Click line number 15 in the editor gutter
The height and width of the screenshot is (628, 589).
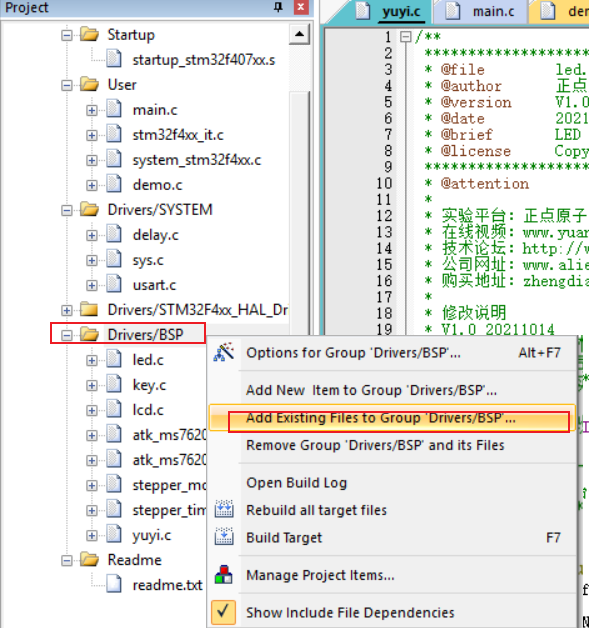[384, 265]
